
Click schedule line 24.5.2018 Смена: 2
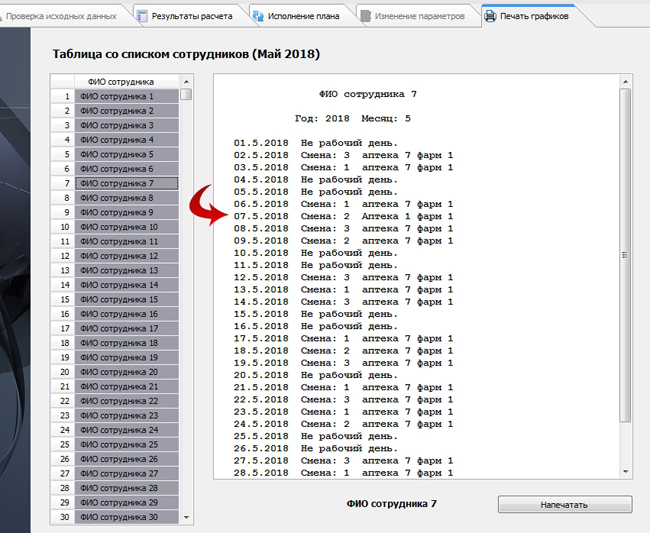pos(343,424)
